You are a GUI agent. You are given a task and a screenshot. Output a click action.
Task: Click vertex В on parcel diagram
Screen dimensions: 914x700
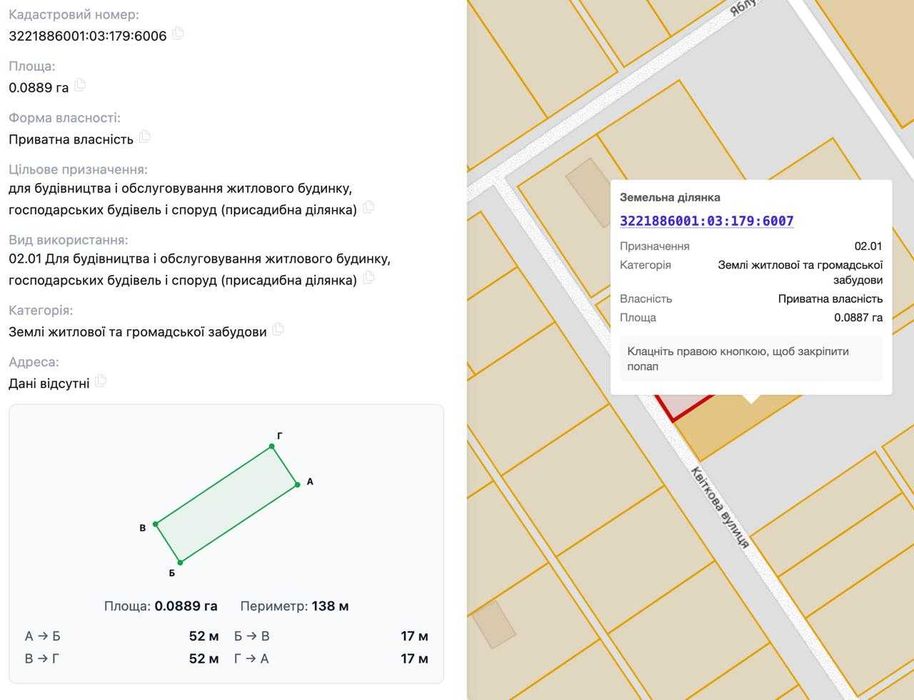156,524
